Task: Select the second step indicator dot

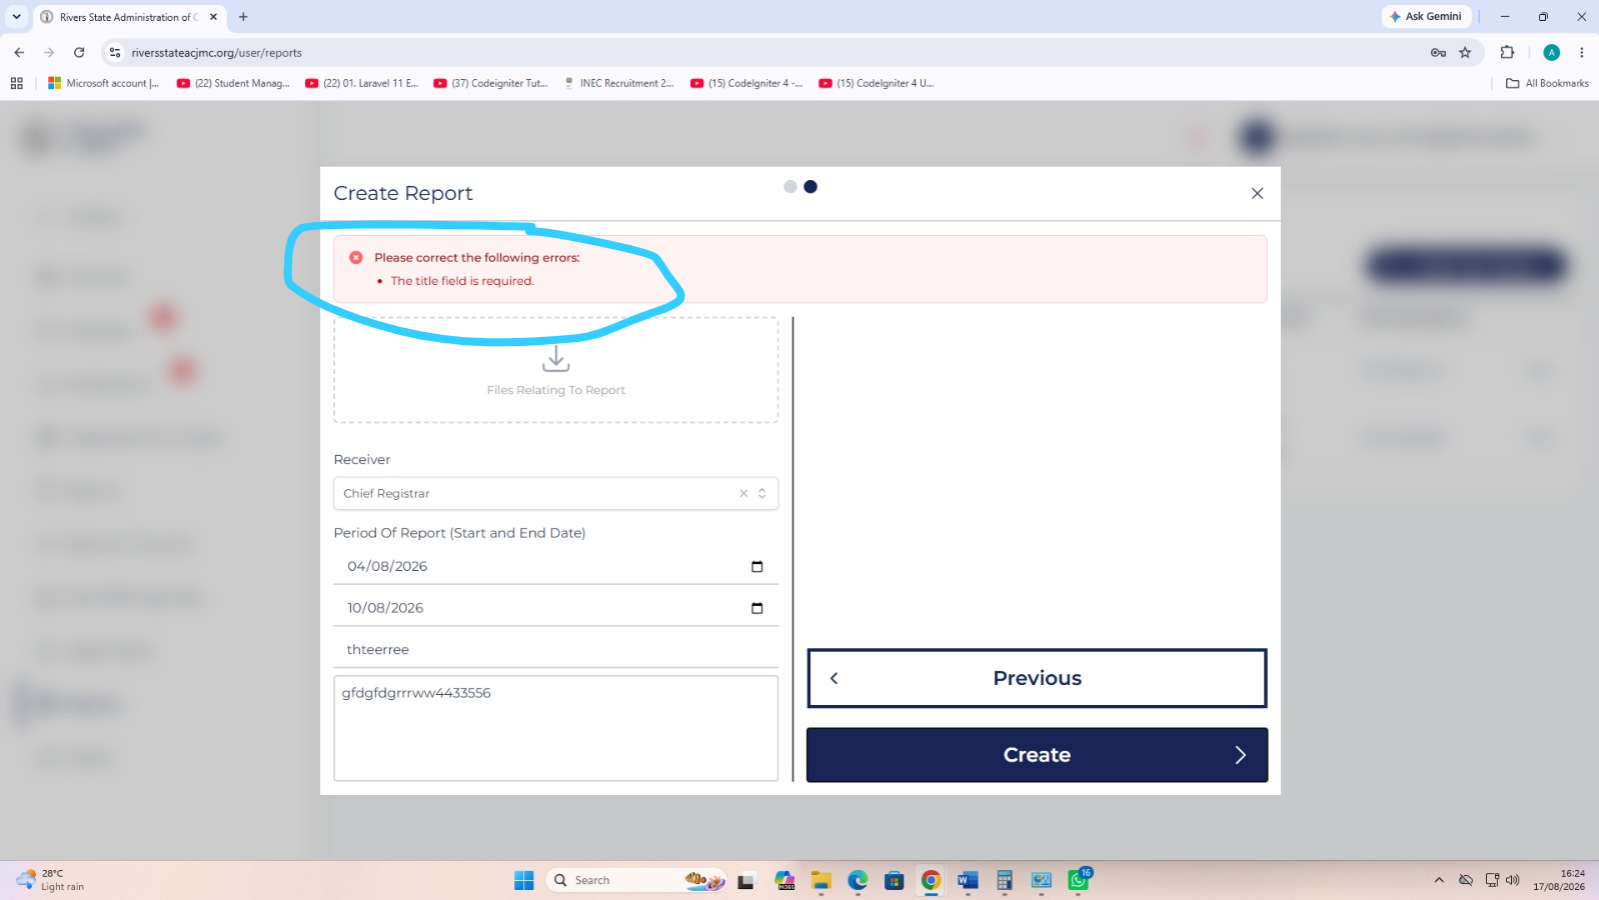Action: (x=810, y=187)
